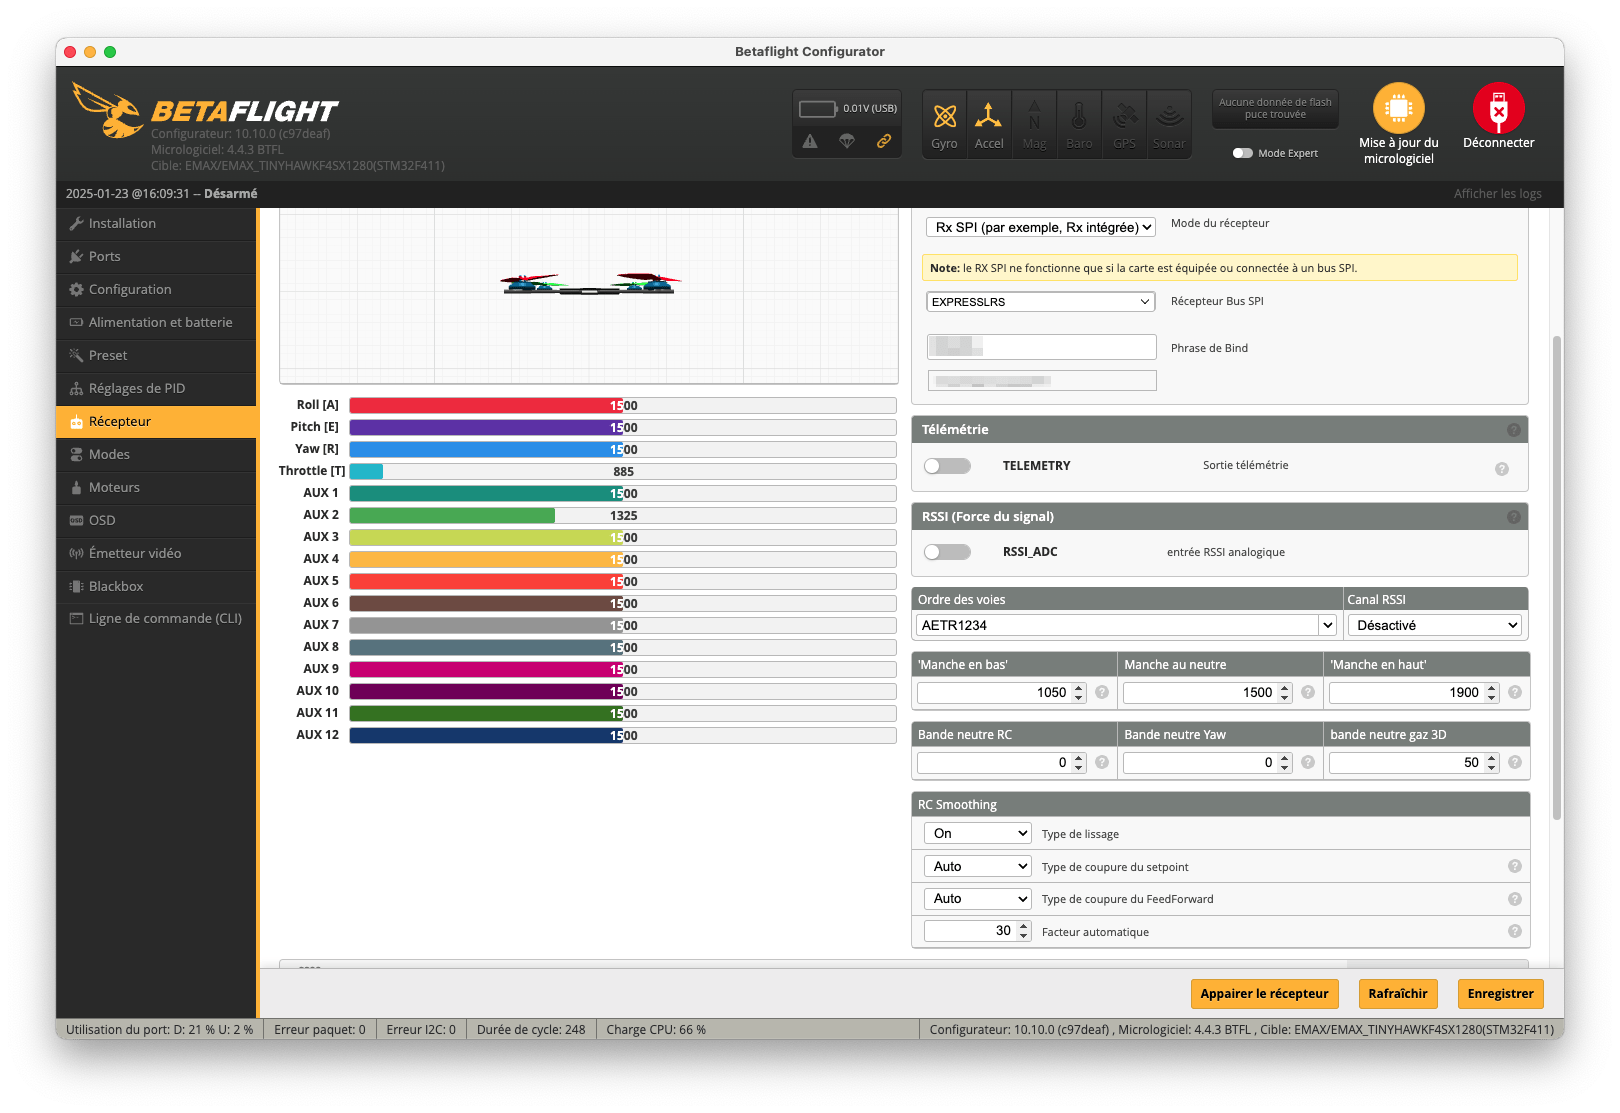The image size is (1620, 1113).
Task: Click the link status icon
Action: (x=884, y=141)
